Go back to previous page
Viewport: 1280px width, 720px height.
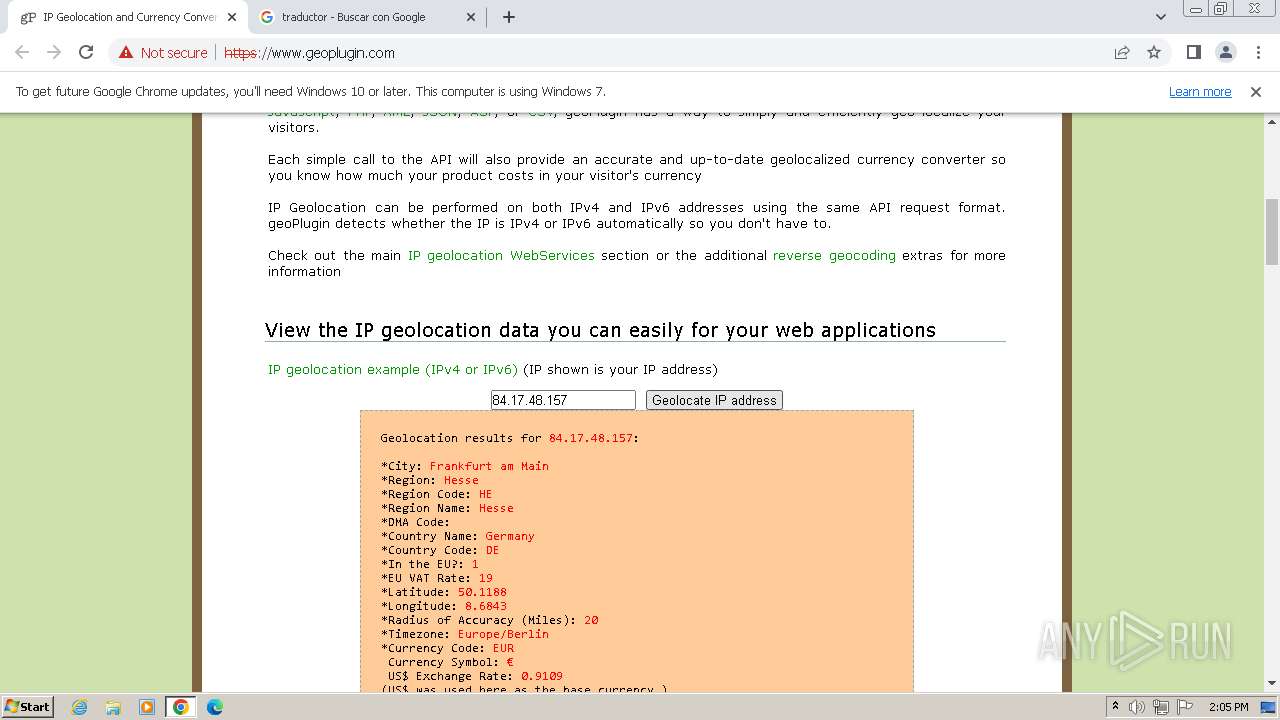(x=22, y=53)
